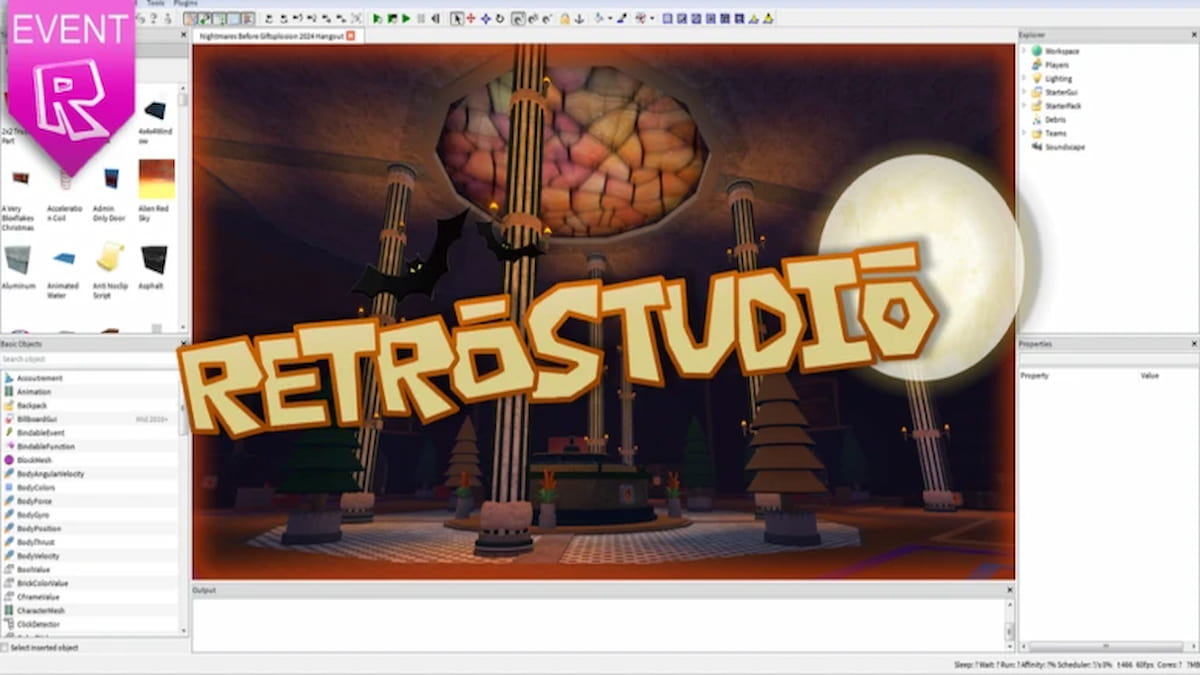Expand the Teams tree node
Image resolution: width=1200 pixels, height=675 pixels.
click(x=1024, y=133)
